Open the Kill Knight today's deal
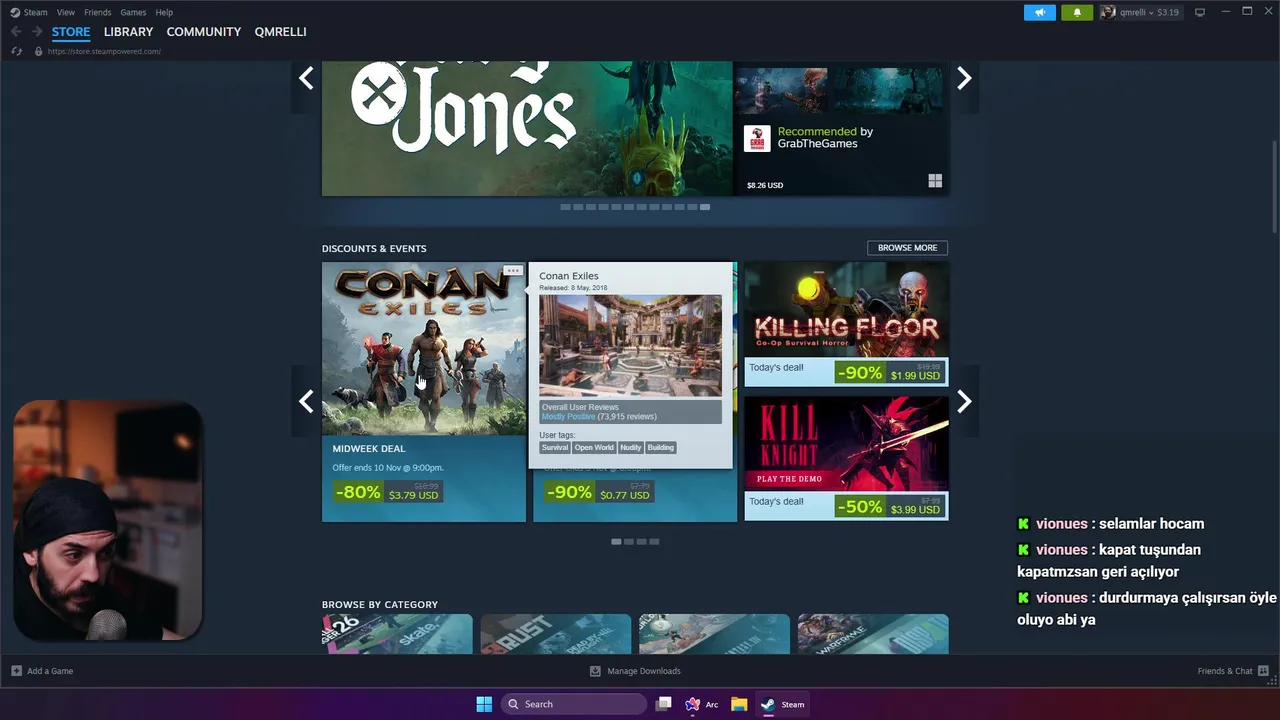 pos(846,458)
